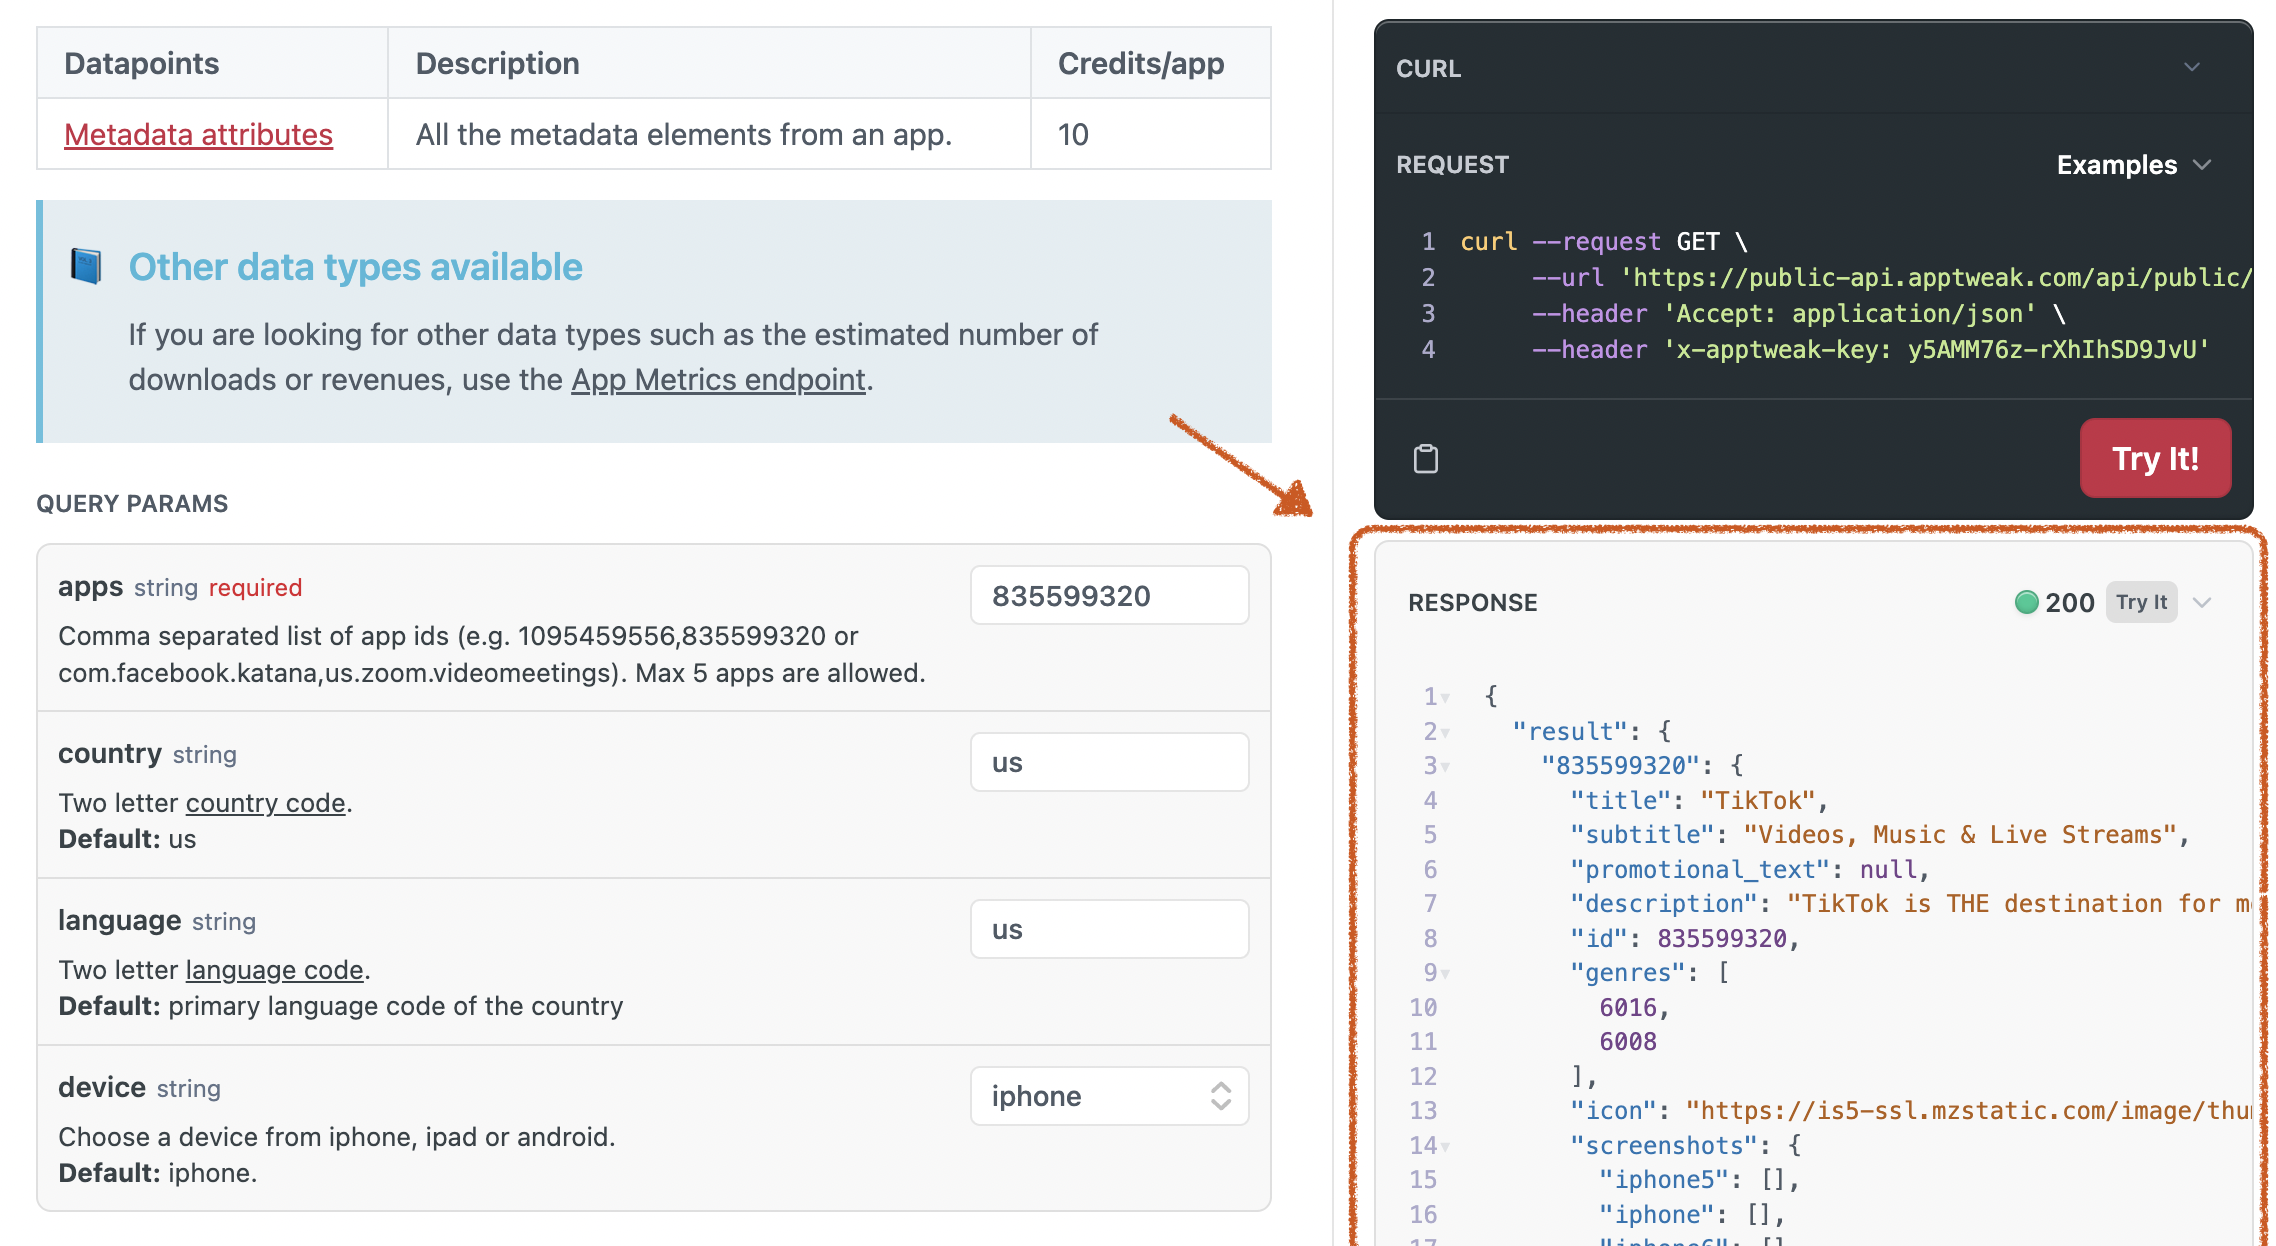Open the Metadata attributes link
The image size is (2276, 1246).
[x=198, y=134]
